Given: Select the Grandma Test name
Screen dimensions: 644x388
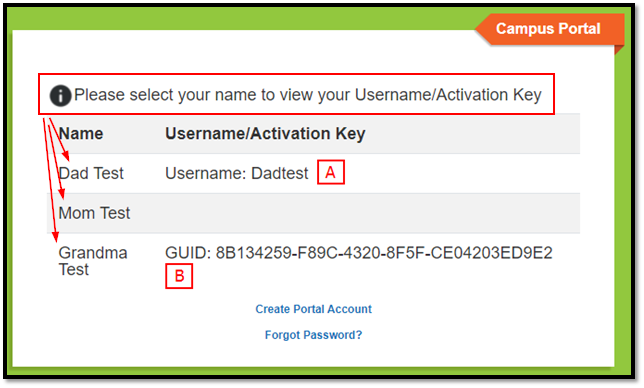Looking at the screenshot, I should click(x=93, y=261).
